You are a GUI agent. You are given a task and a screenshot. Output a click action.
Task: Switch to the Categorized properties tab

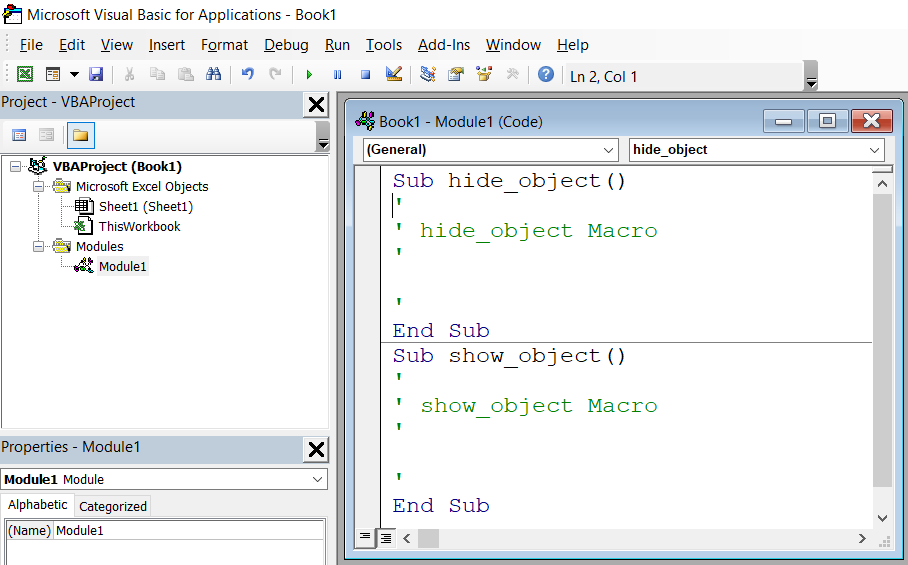(x=113, y=506)
